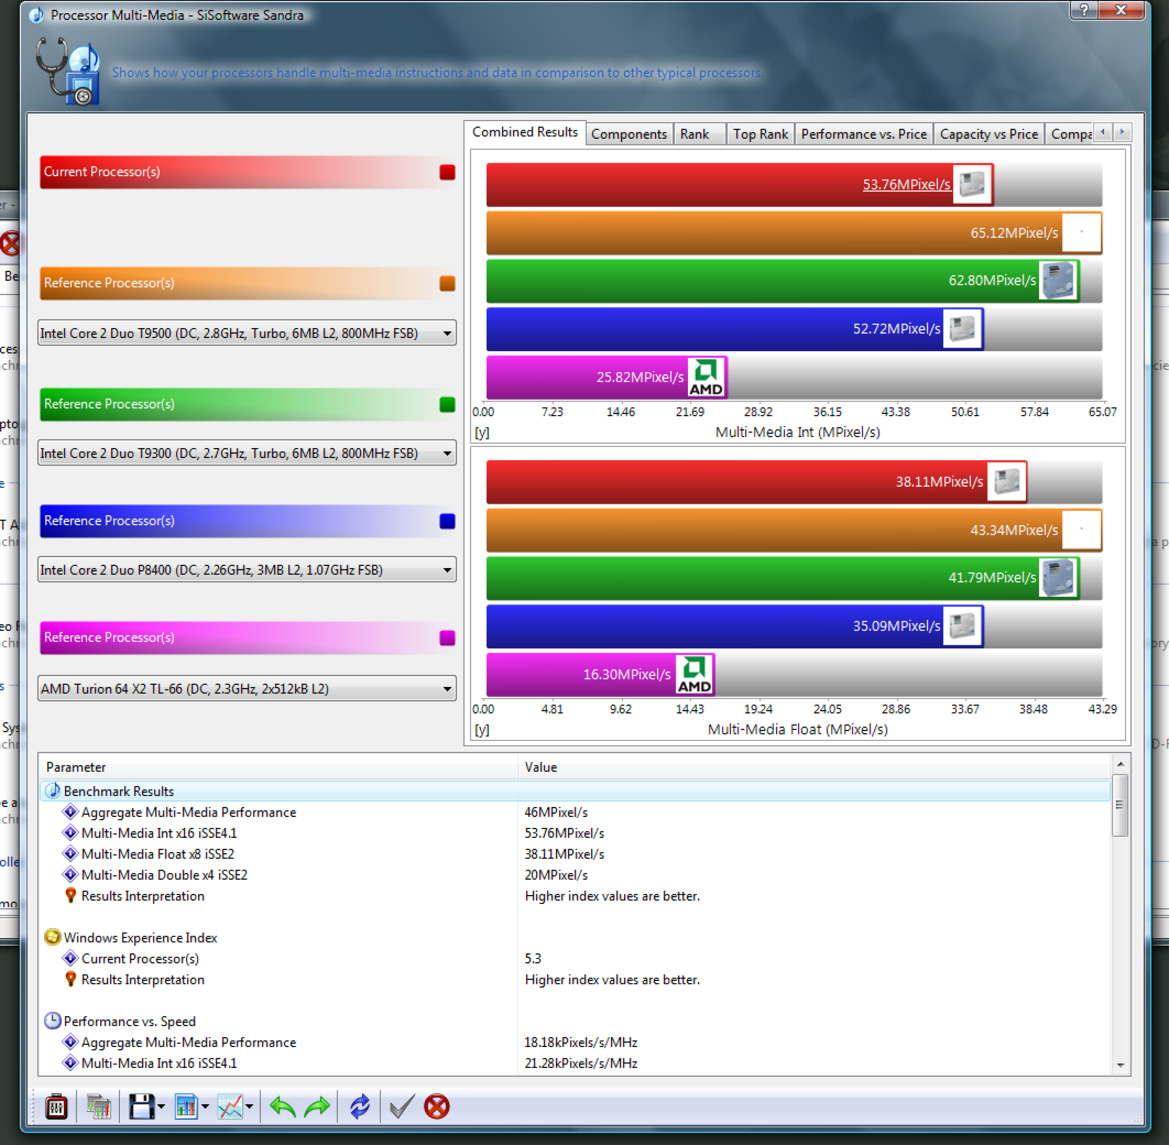
Task: Click the line graph icon
Action: pos(230,1106)
